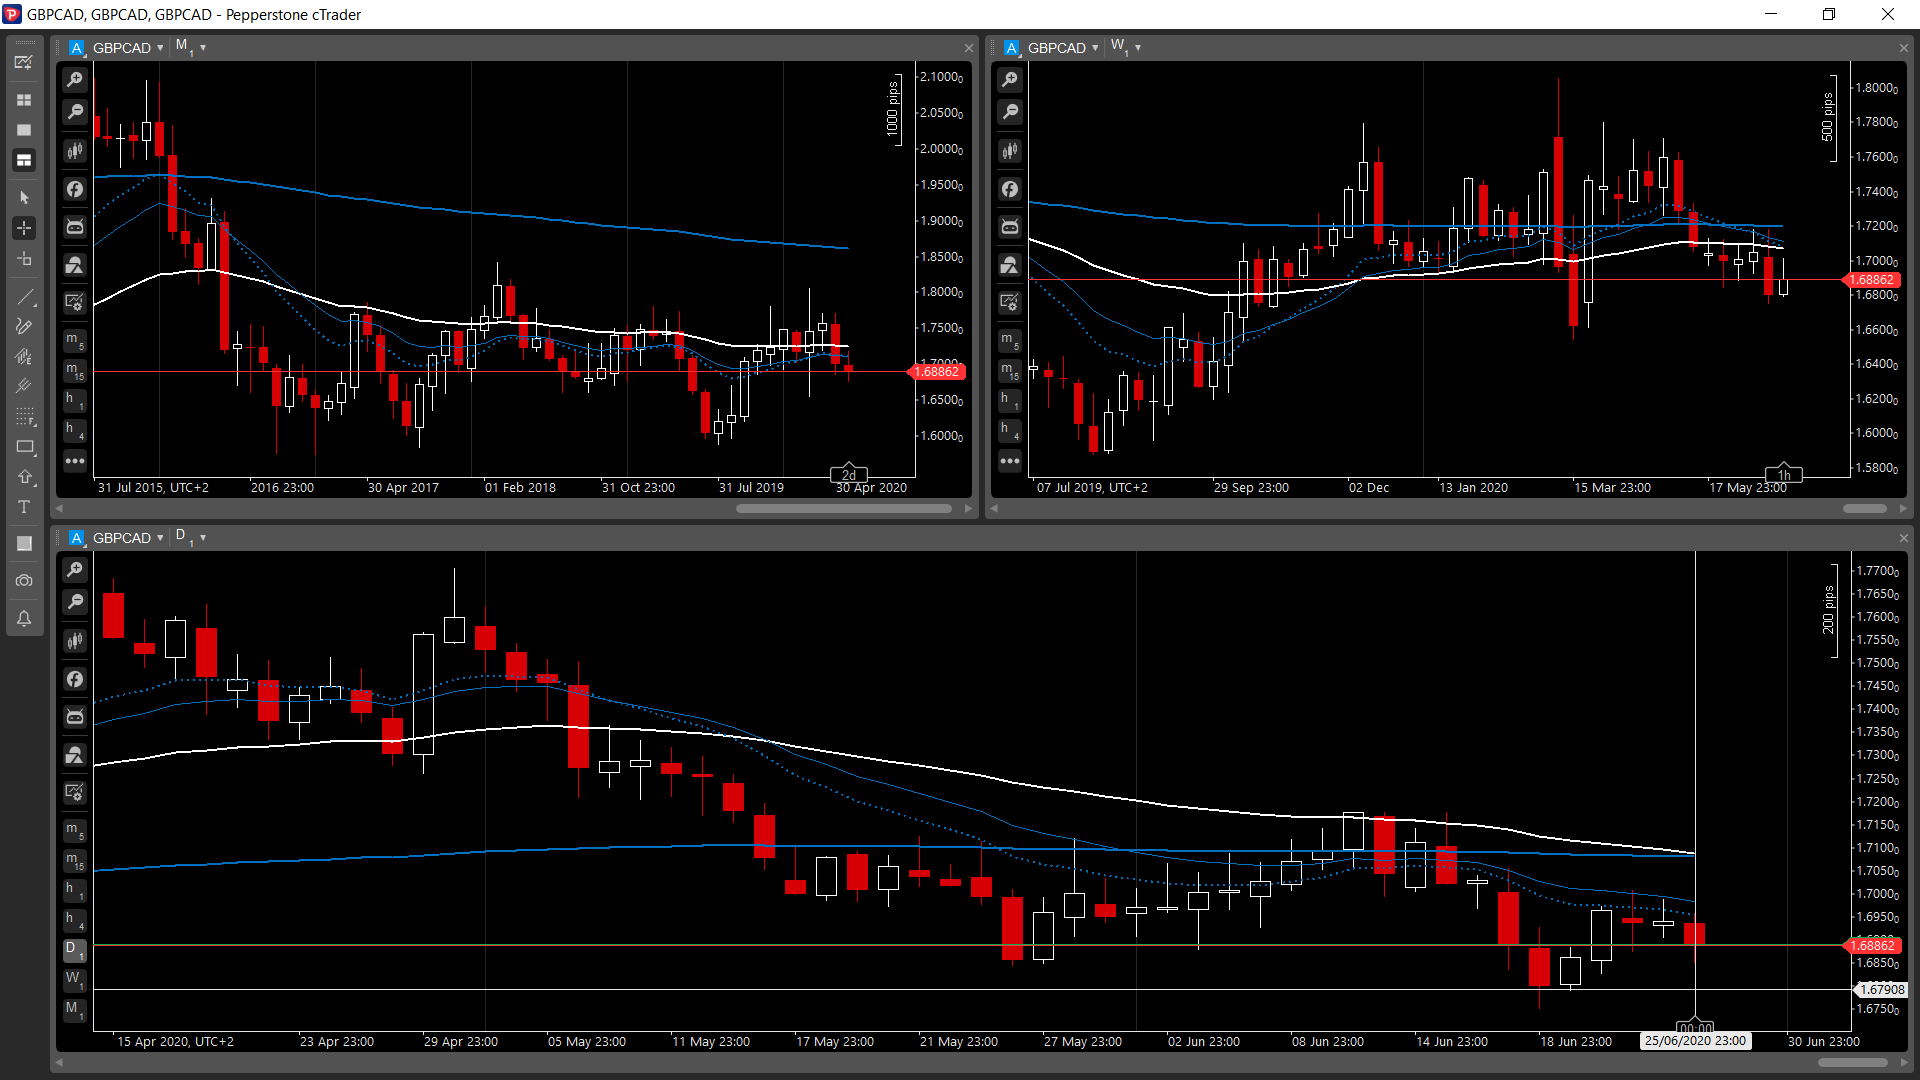Open the face icon on monthly chart
Viewport: 1920px width, 1080px height.
tap(75, 189)
